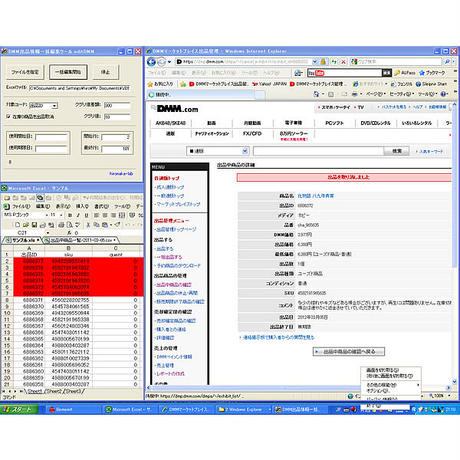Click the IE forward navigation arrow
The height and width of the screenshot is (460, 460).
tap(161, 62)
